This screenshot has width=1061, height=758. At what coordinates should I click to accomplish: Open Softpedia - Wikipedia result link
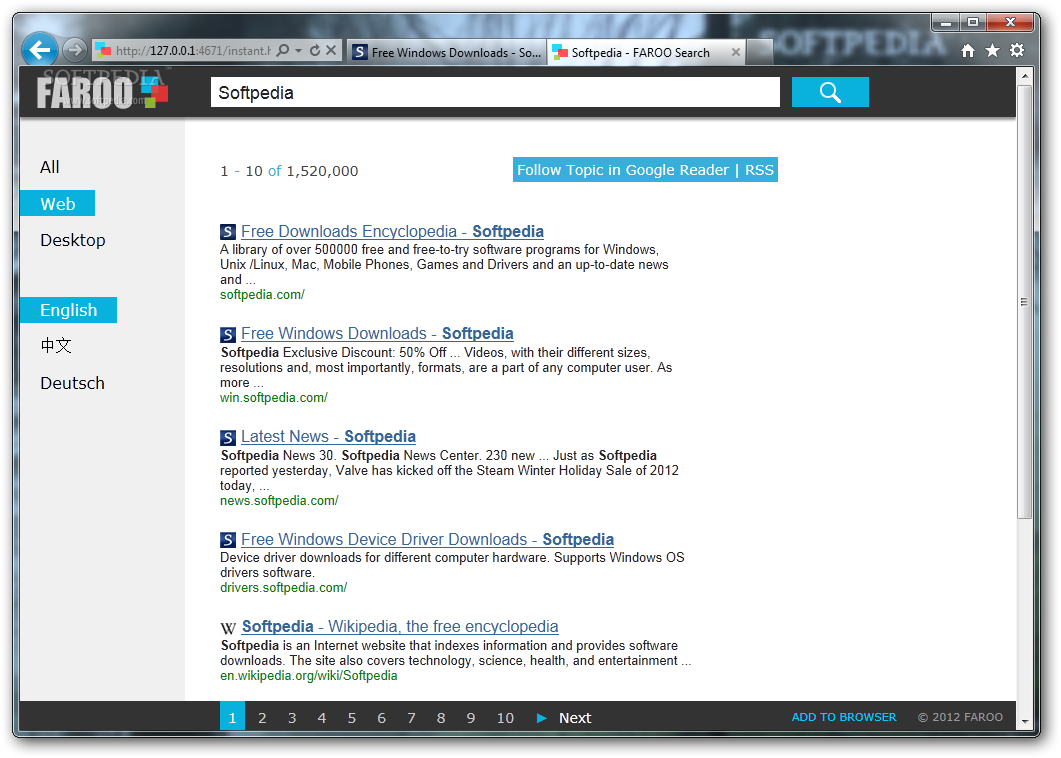(x=400, y=627)
